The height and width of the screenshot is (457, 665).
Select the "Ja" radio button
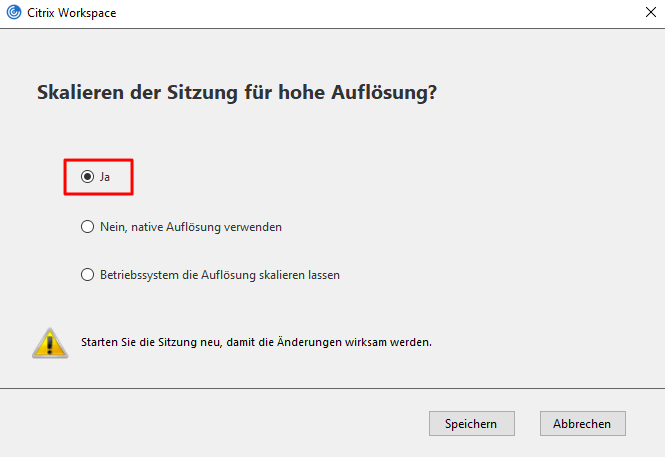[87, 177]
